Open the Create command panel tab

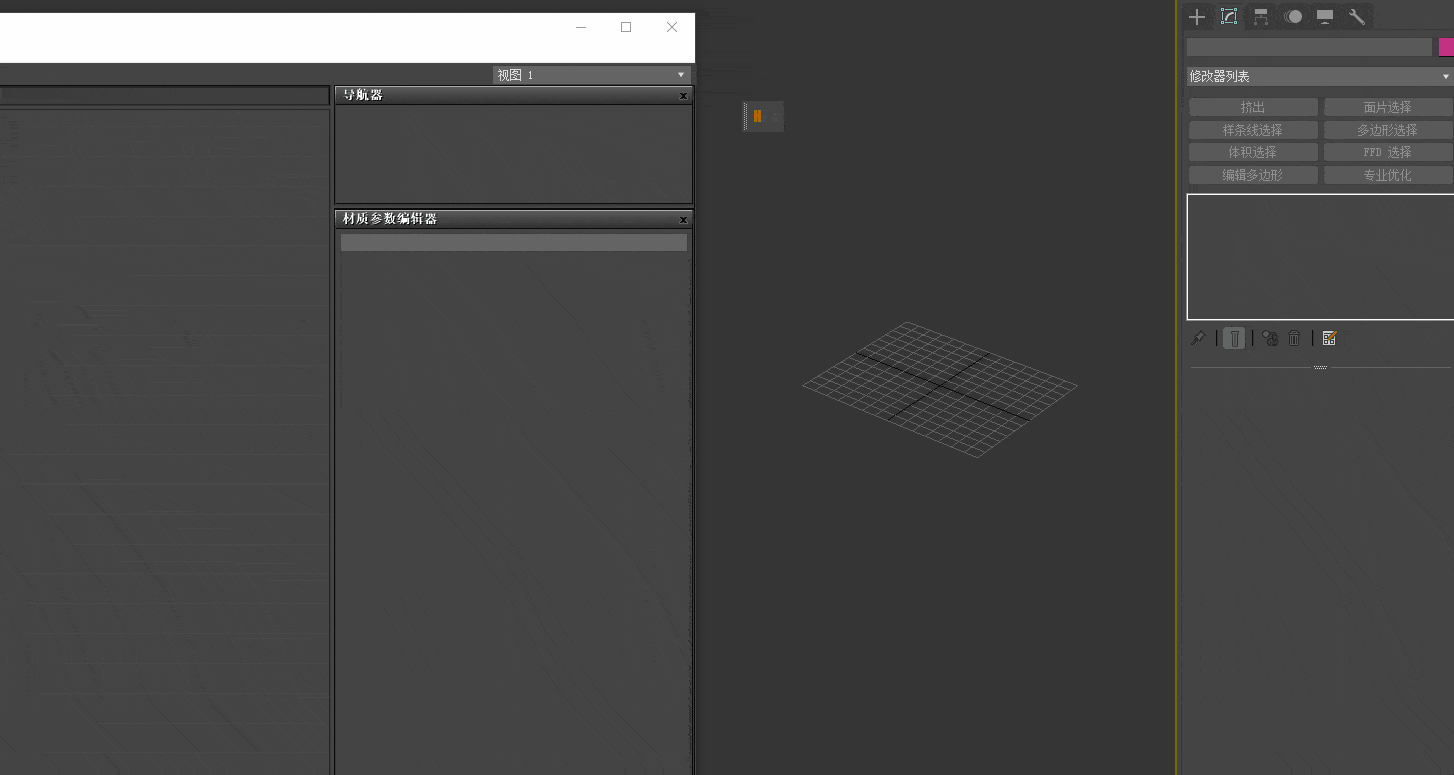coord(1197,17)
